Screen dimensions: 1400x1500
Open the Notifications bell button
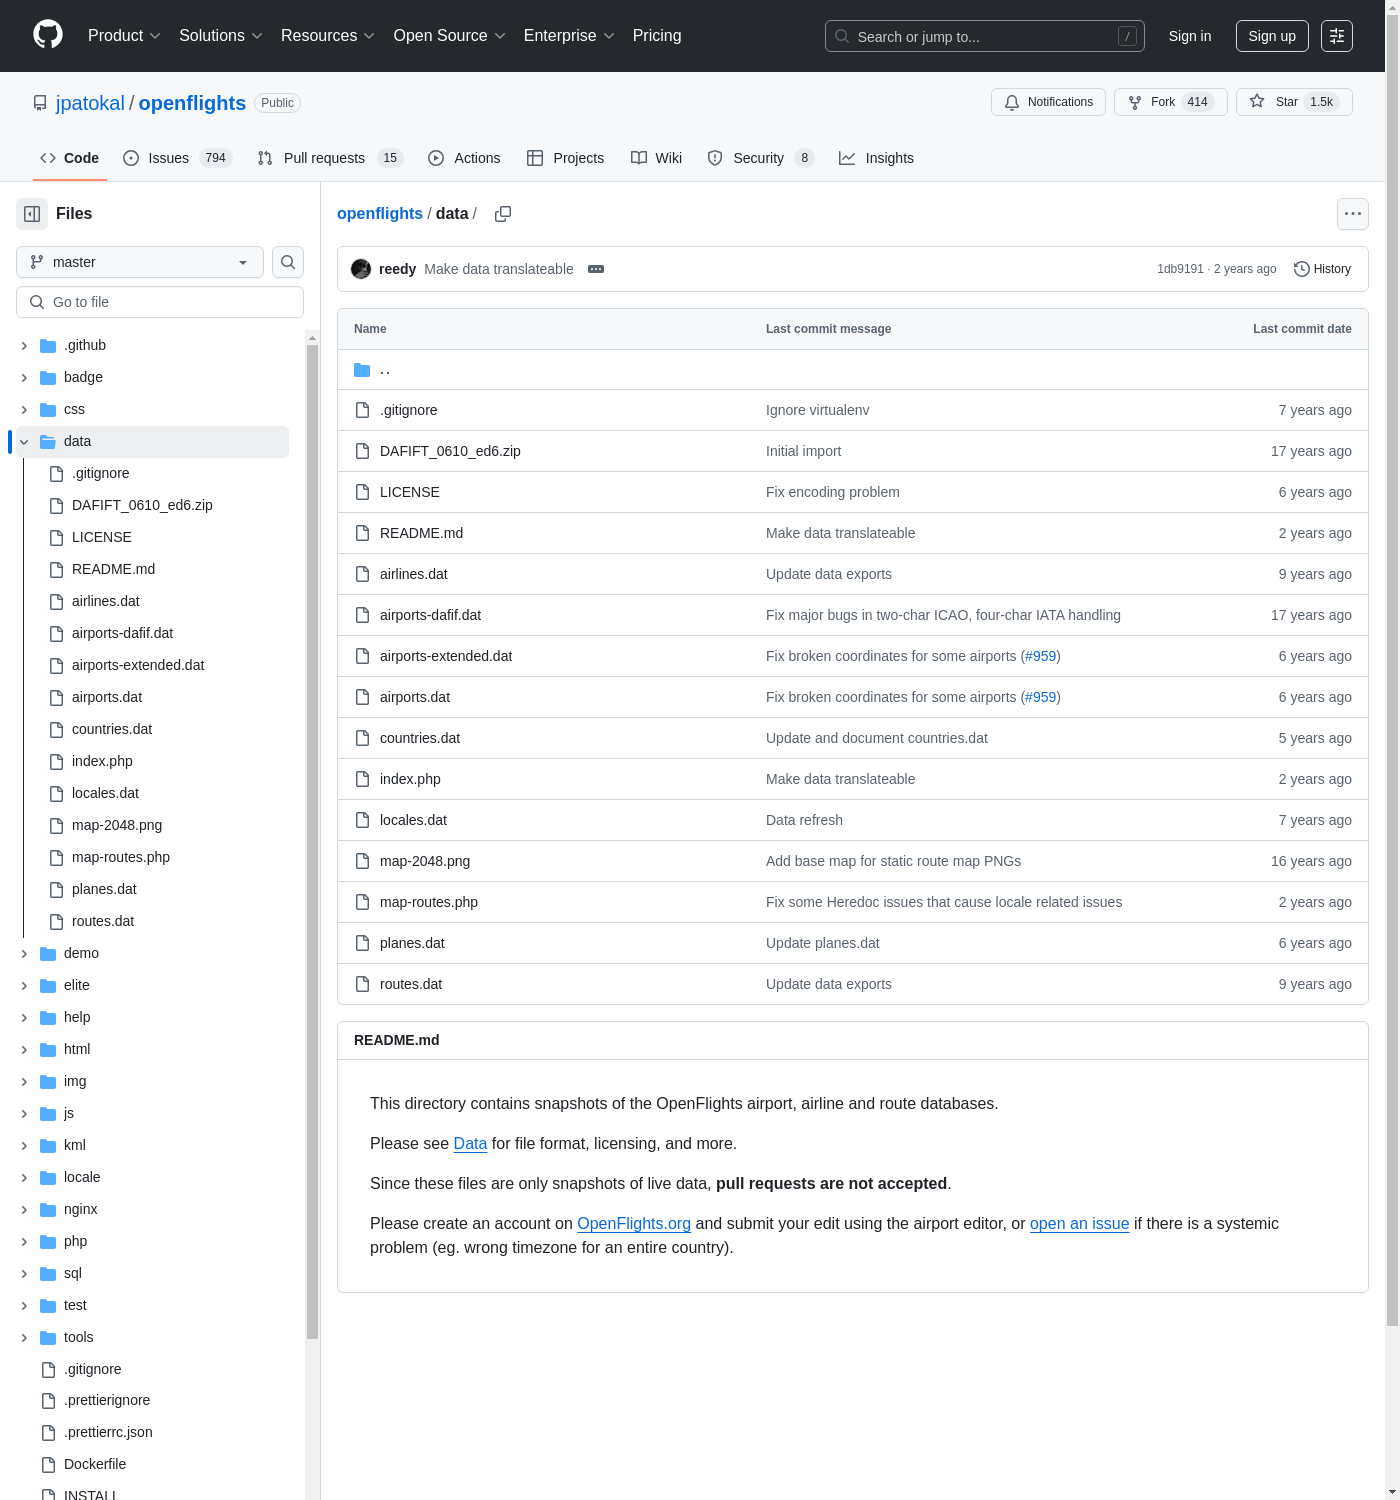1048,102
